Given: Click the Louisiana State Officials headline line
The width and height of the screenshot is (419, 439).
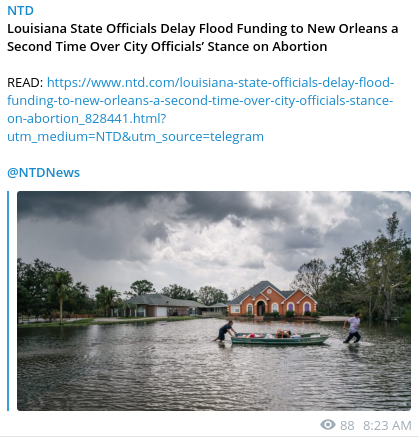Looking at the screenshot, I should click(203, 29).
